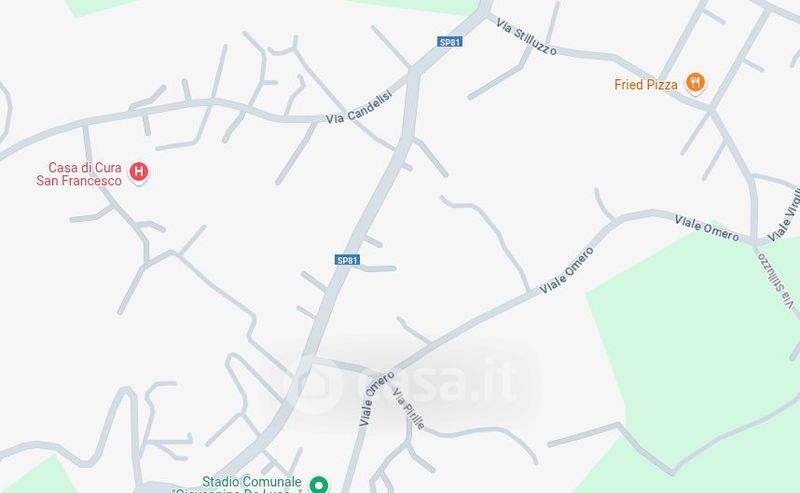Click Viale Omero label nearest Viale Virgilio

point(707,229)
